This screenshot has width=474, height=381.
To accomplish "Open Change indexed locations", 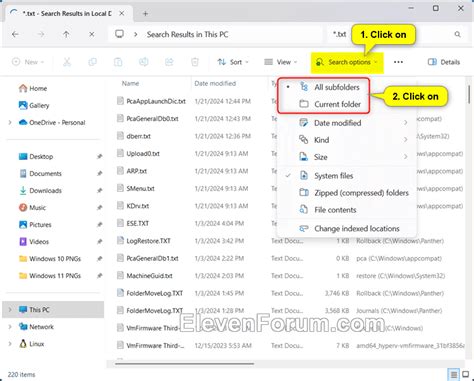I will (347, 229).
